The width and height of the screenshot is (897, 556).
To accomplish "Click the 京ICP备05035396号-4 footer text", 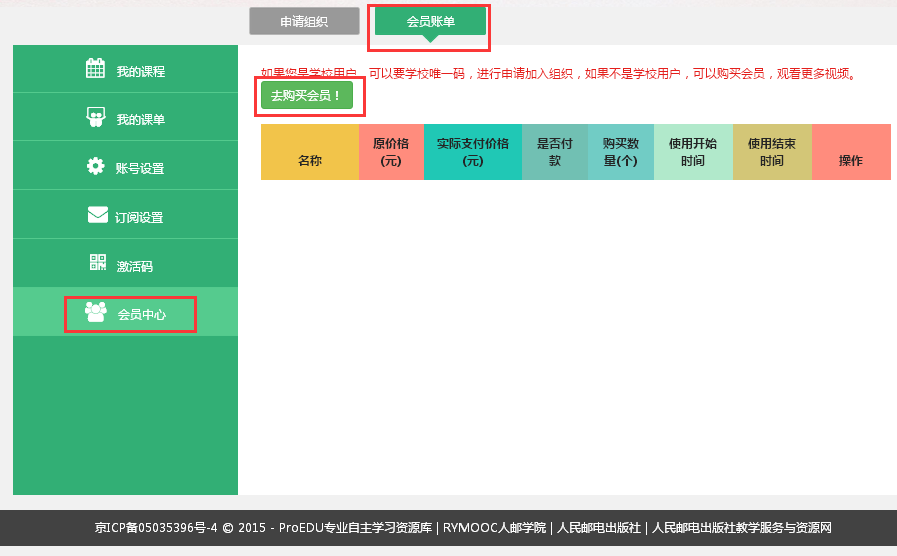I will tap(156, 527).
